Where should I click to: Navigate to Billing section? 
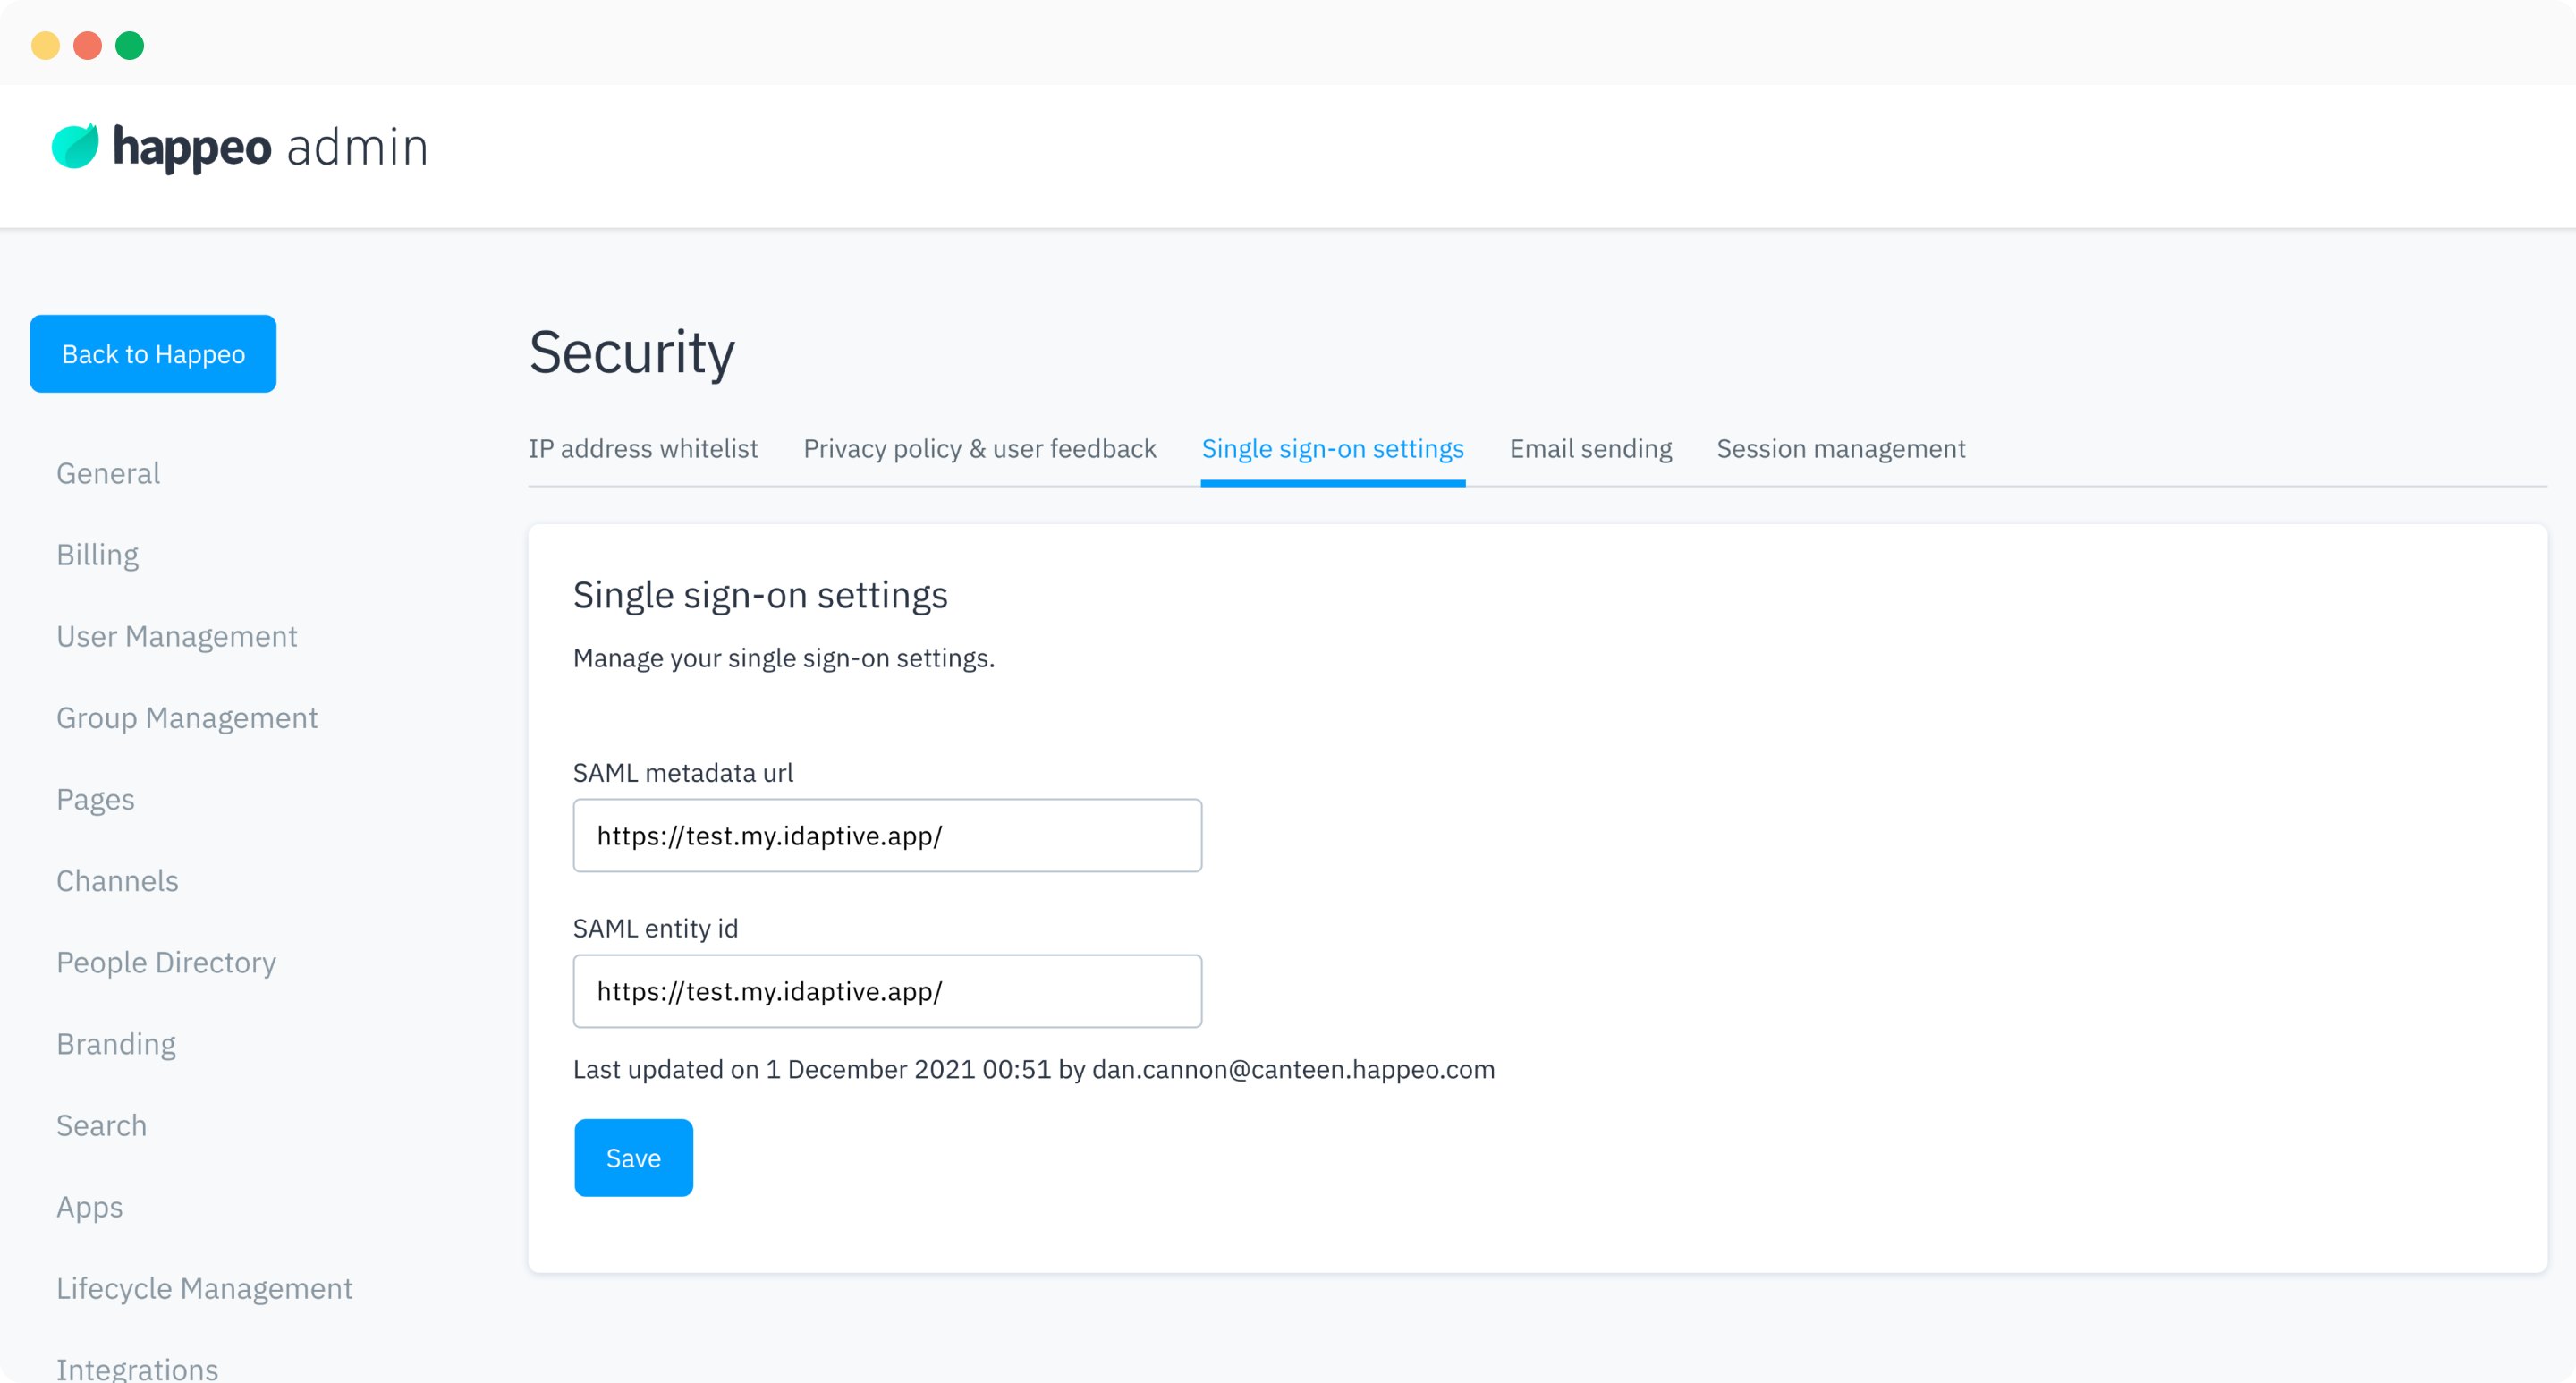pyautogui.click(x=97, y=555)
